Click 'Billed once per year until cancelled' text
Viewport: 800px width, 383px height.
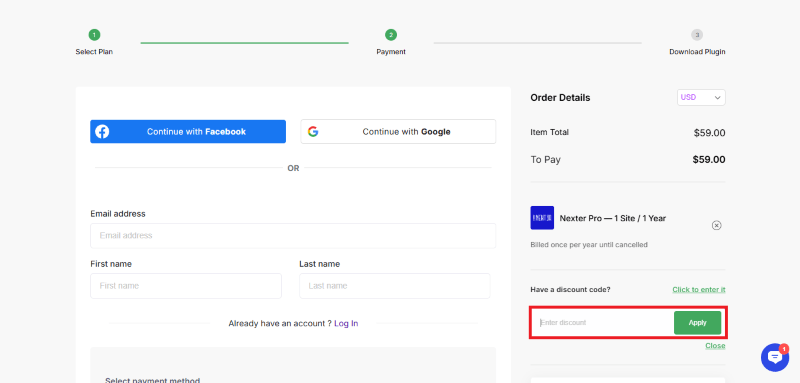(589, 245)
